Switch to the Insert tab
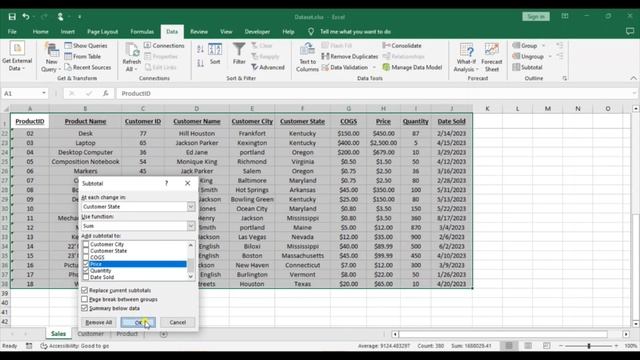 coord(68,31)
